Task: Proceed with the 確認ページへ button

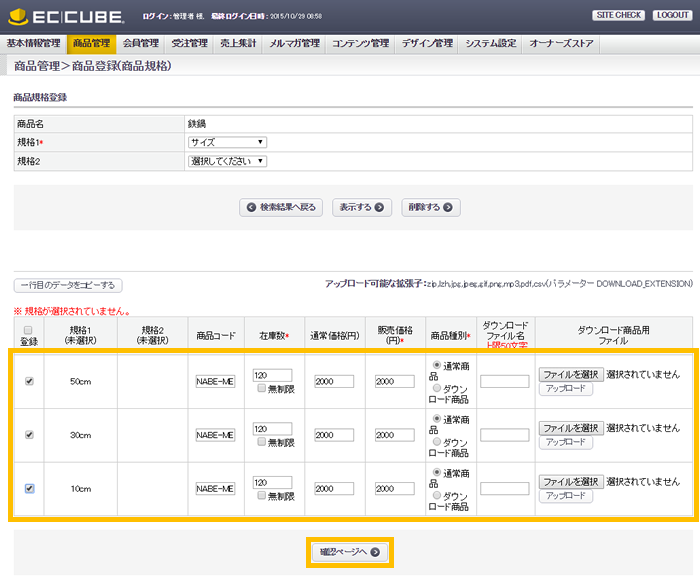Action: pyautogui.click(x=349, y=551)
